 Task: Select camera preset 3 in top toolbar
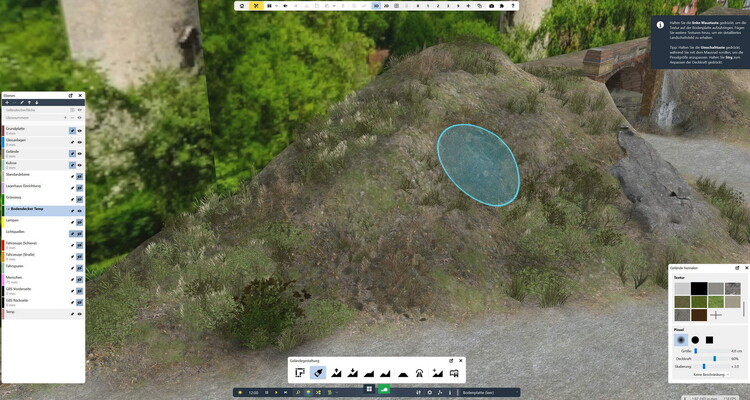coord(448,6)
